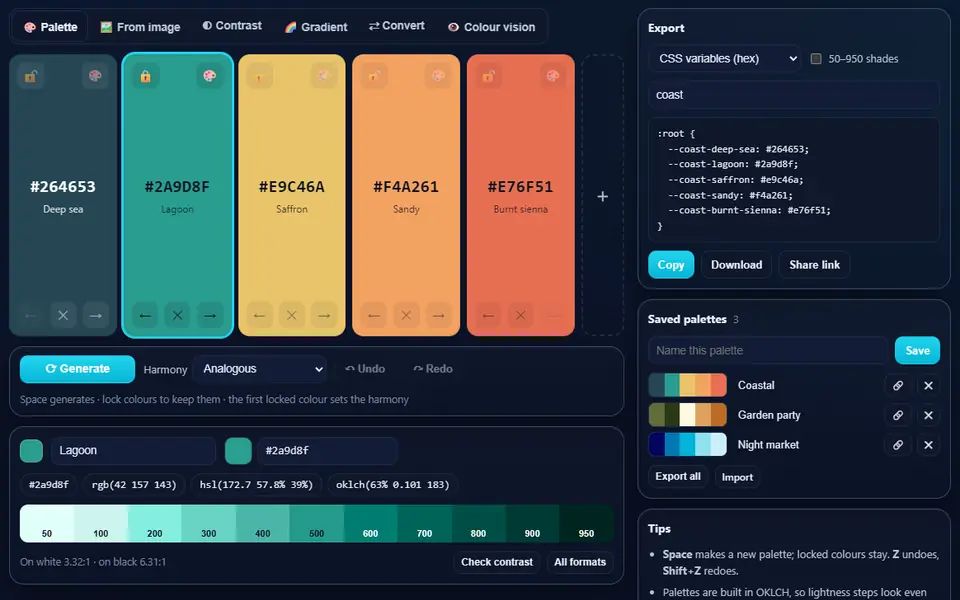Screen dimensions: 960x600
Task: Import saved palettes
Action: (x=737, y=477)
